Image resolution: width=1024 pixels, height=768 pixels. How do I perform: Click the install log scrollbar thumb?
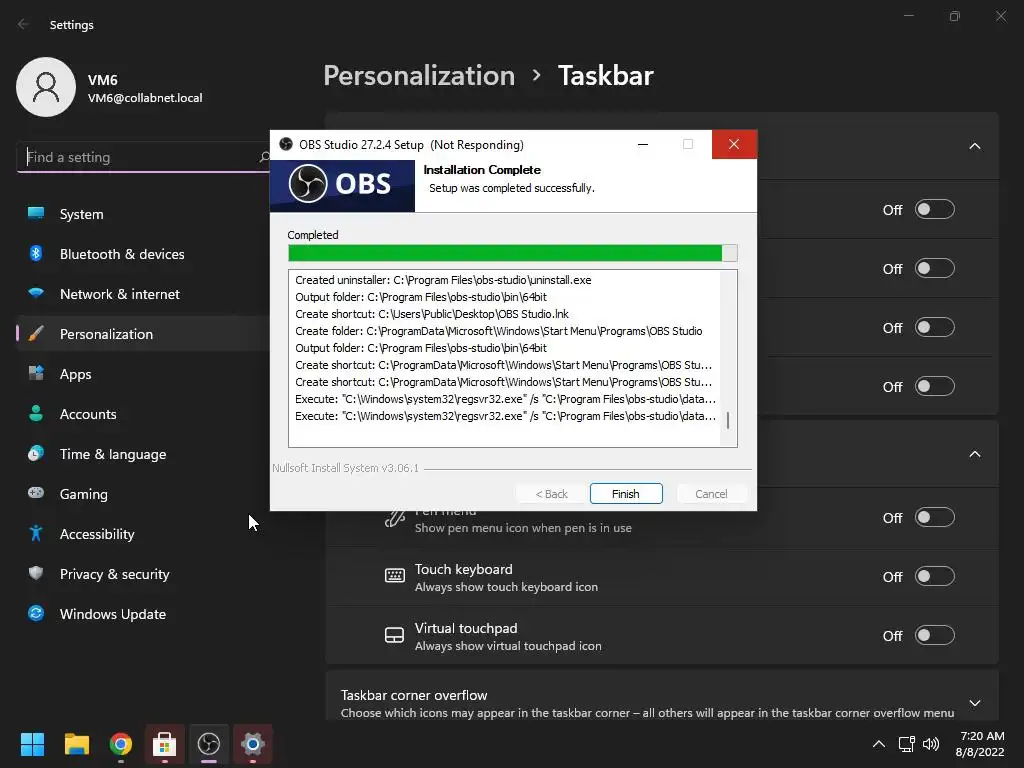click(728, 420)
